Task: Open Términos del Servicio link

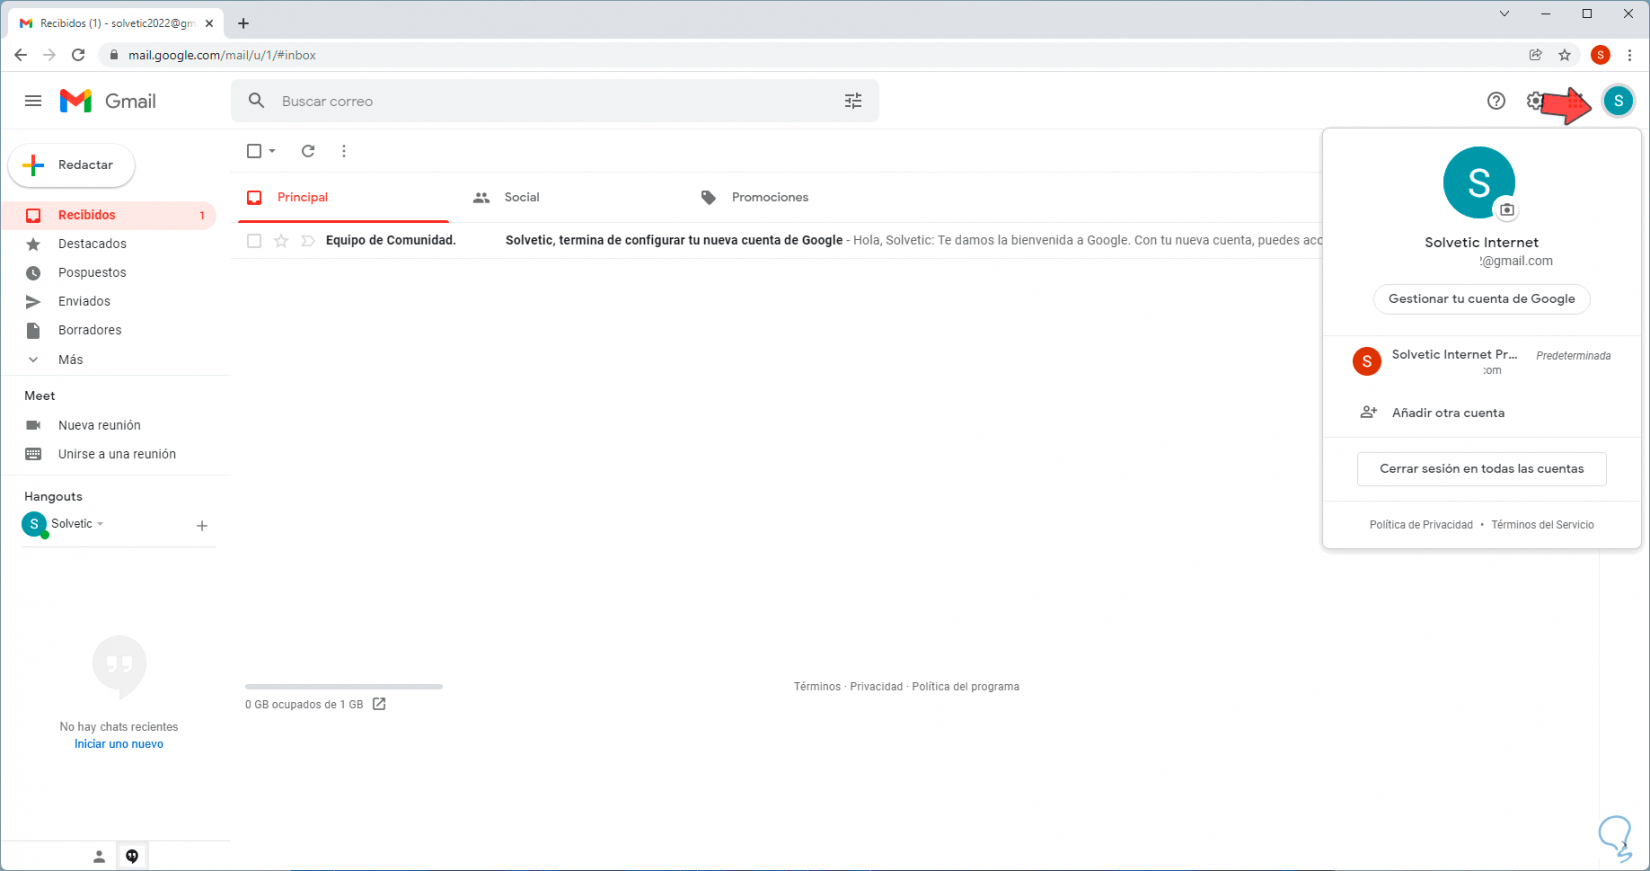Action: 1542,525
